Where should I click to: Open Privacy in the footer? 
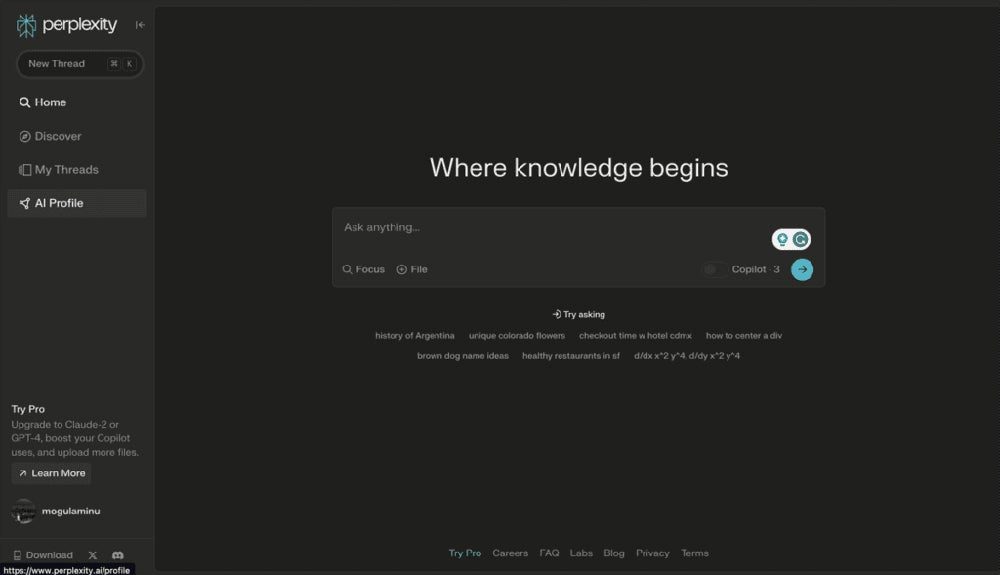coord(652,553)
